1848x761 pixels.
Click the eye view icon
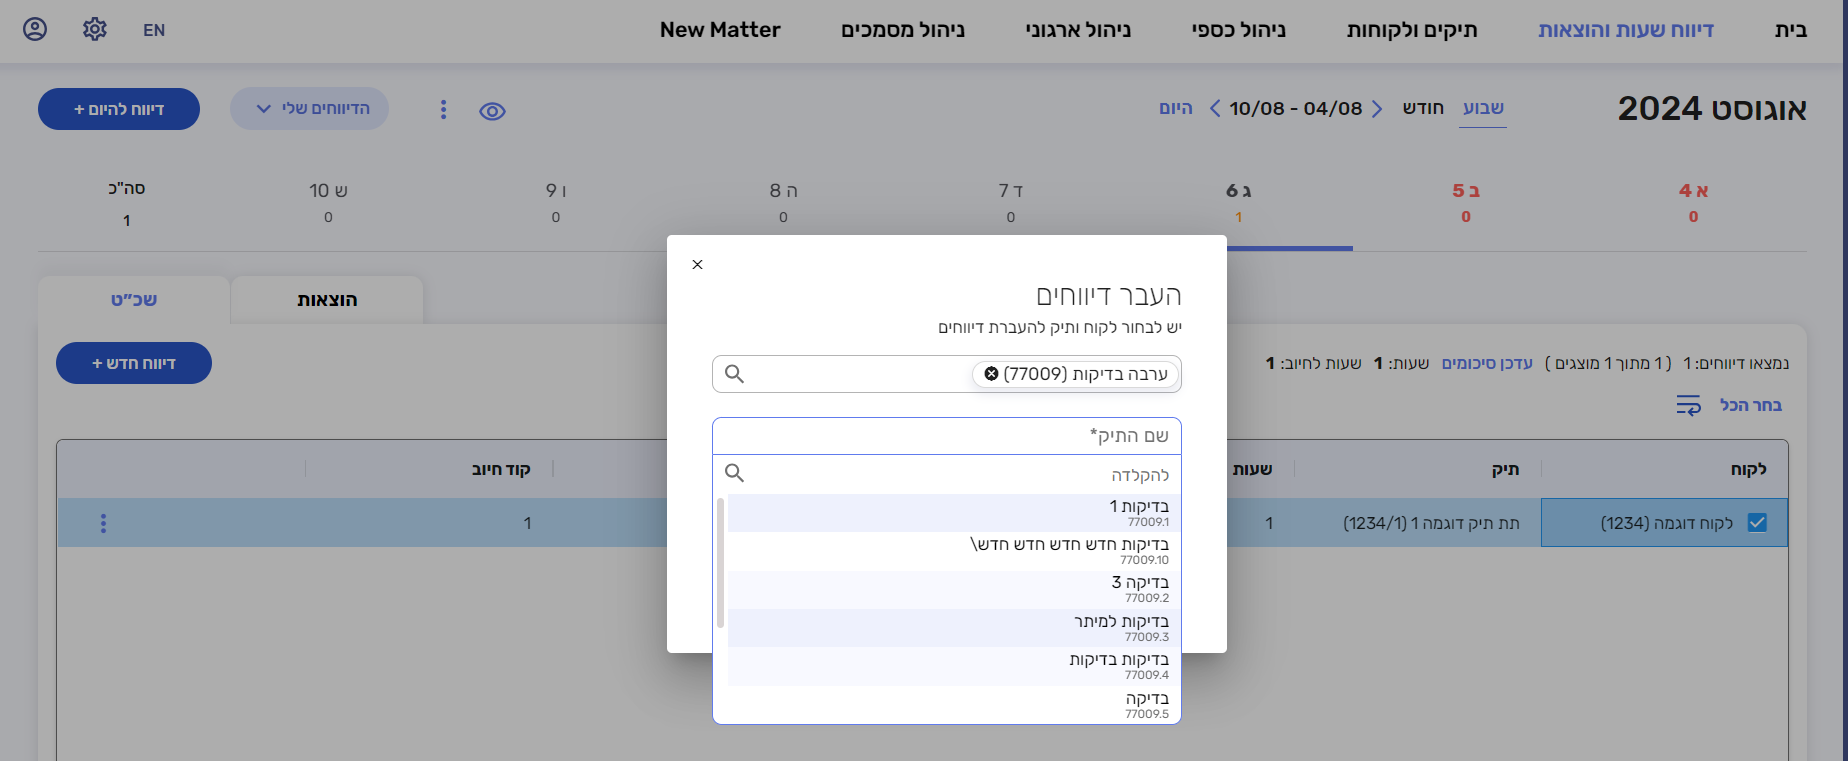click(x=492, y=111)
